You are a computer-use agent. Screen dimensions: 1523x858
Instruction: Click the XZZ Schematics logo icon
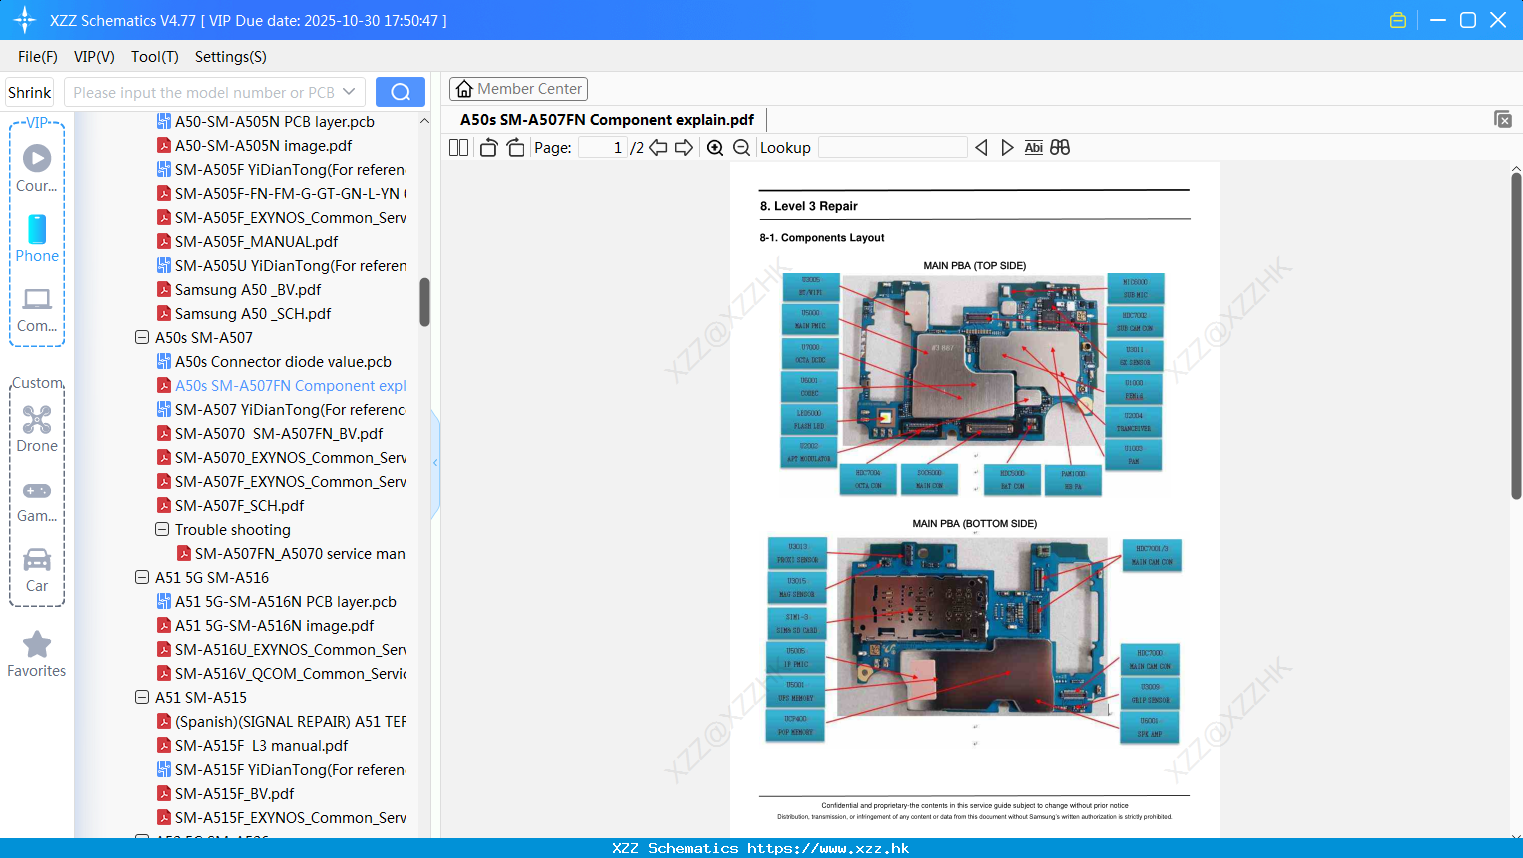24,20
